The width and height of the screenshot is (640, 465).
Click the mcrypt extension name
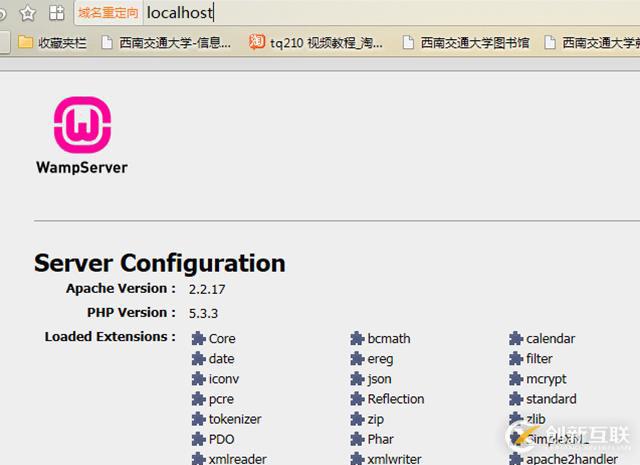click(546, 379)
